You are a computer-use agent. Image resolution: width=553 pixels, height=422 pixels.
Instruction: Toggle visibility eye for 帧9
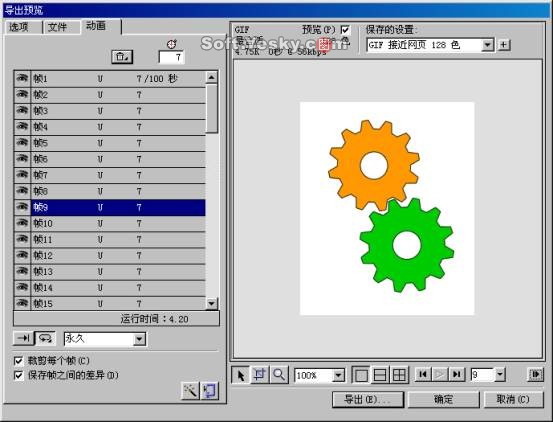click(22, 207)
